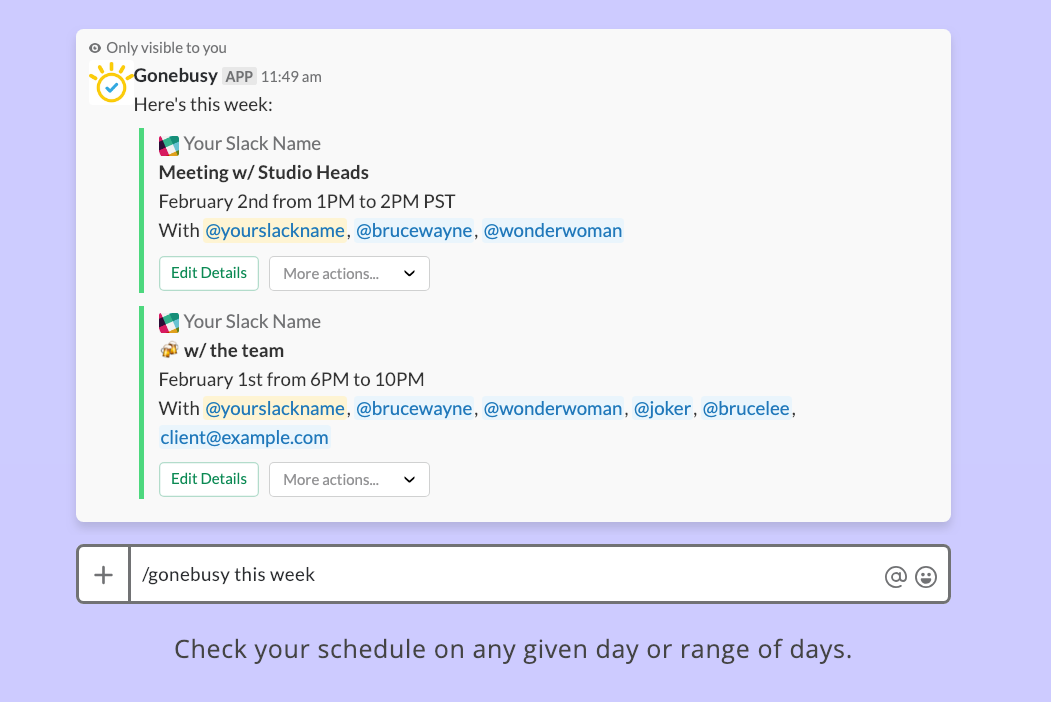This screenshot has height=702, width=1051.
Task: Edit Details of the team event
Action: [209, 479]
